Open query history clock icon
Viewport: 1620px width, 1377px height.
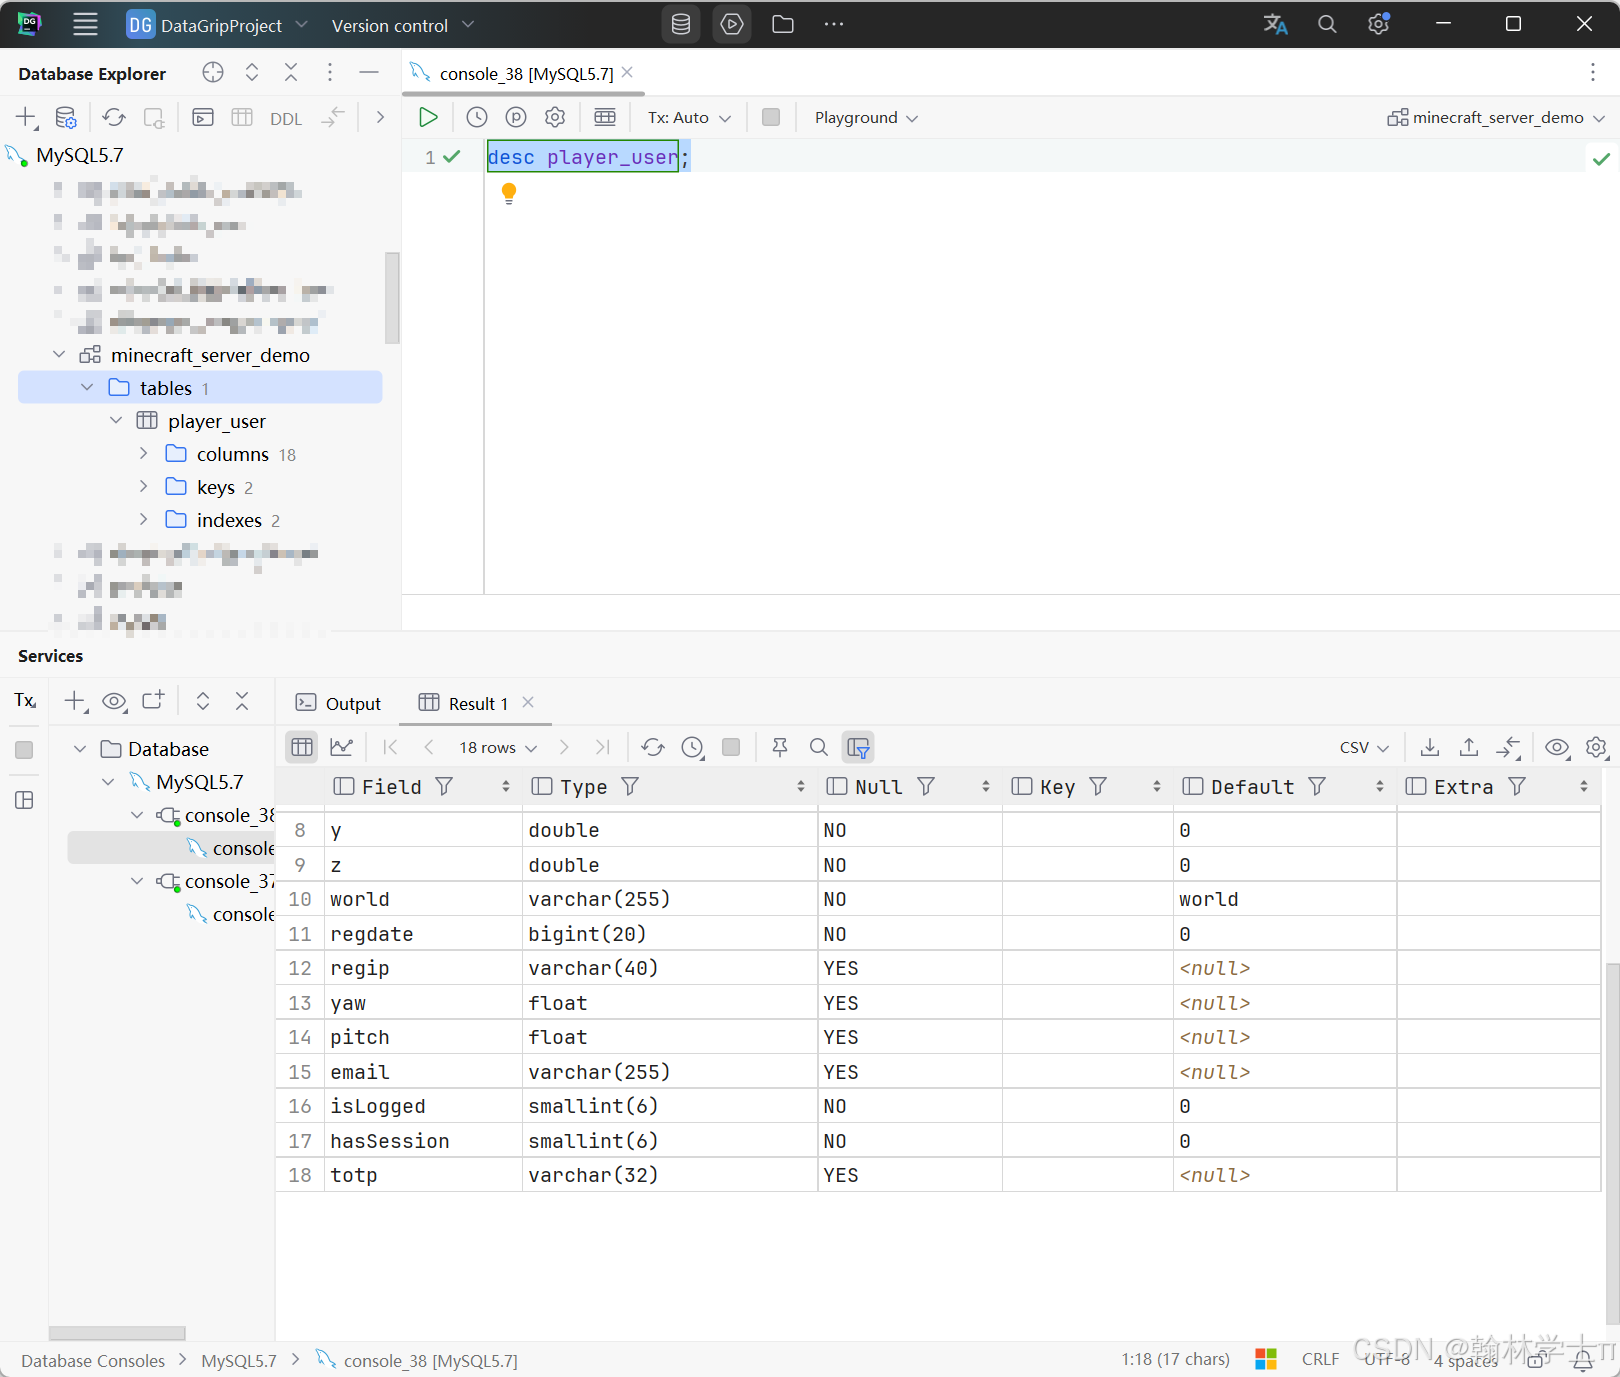(477, 117)
